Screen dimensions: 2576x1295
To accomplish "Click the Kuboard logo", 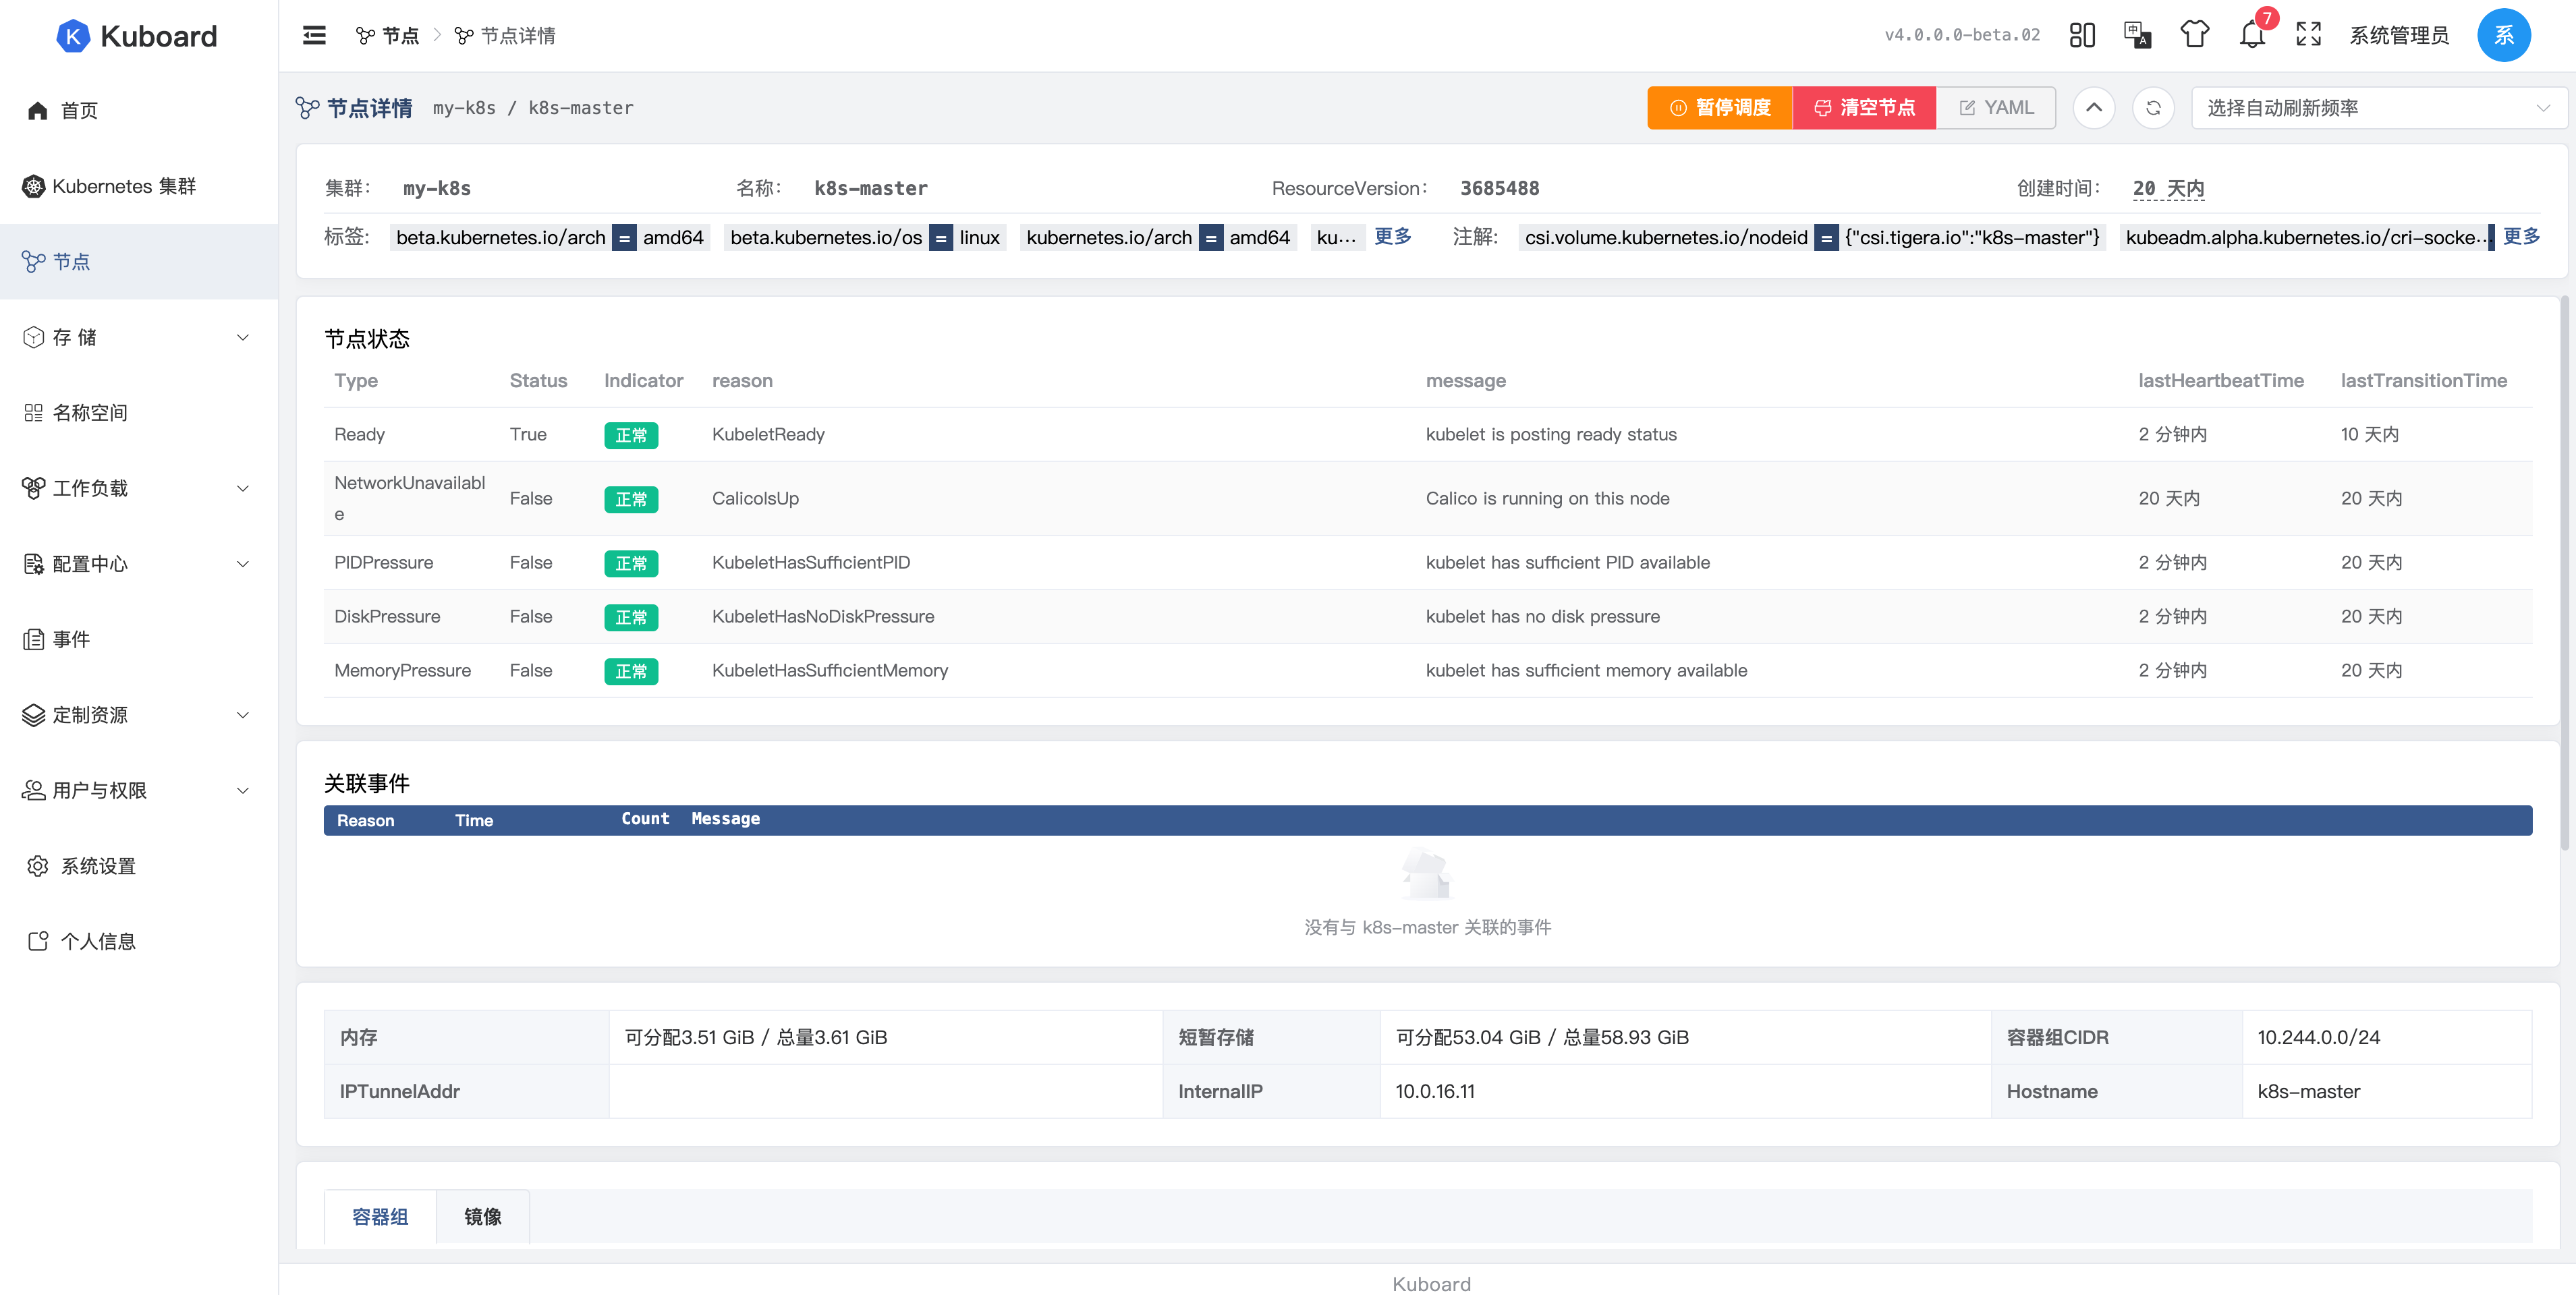I will click(137, 36).
